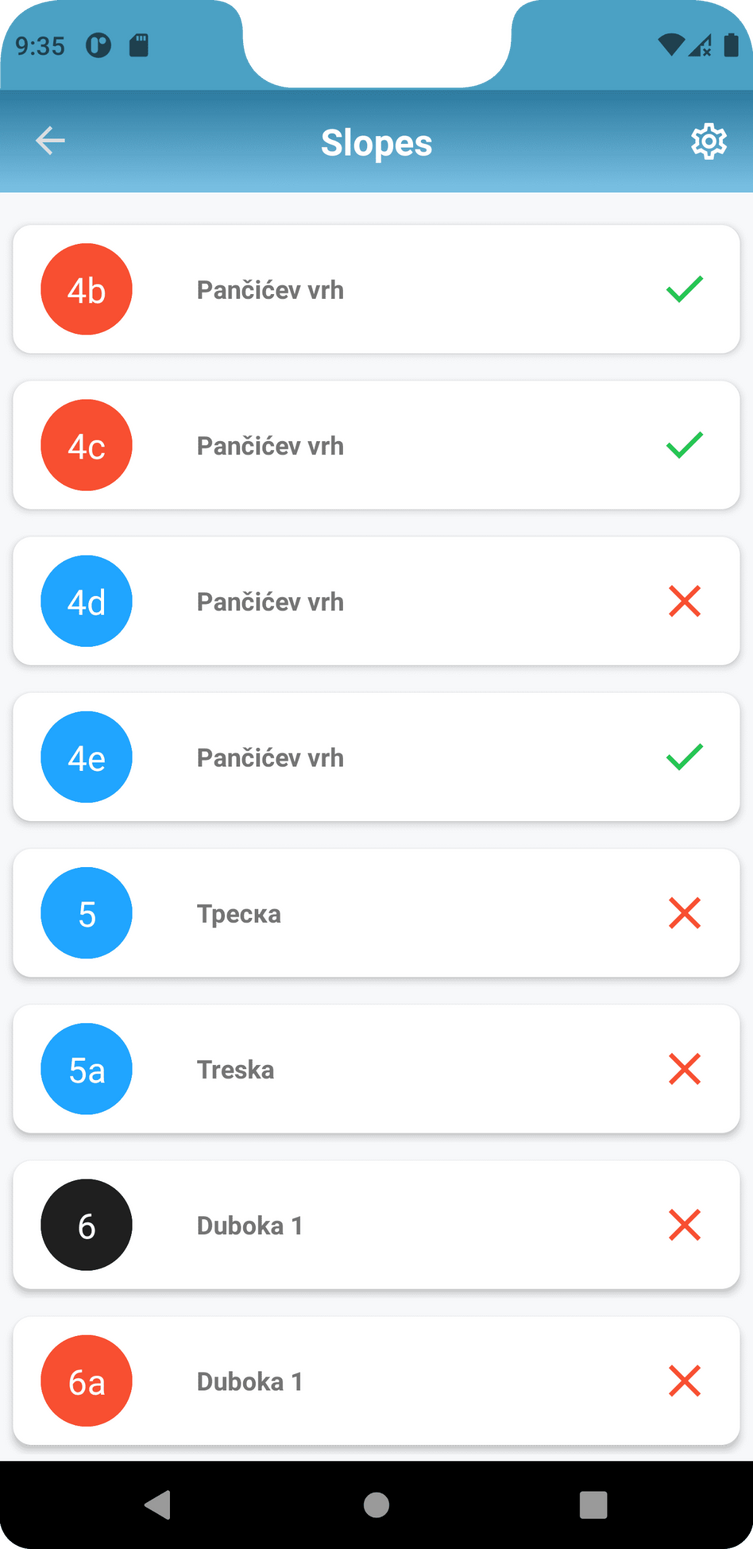Tap the black 6 slope badge
753x1549 pixels.
point(86,1225)
